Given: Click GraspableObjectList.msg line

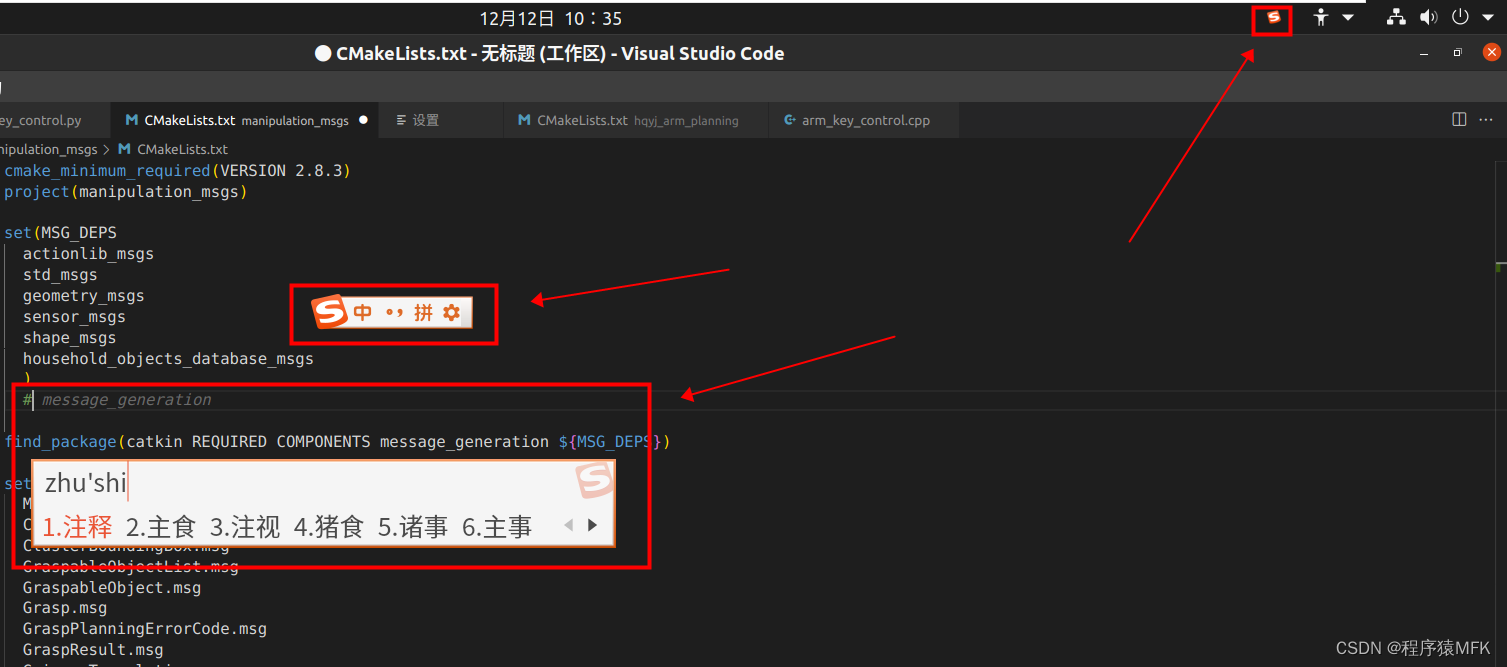Looking at the screenshot, I should click(x=131, y=567).
